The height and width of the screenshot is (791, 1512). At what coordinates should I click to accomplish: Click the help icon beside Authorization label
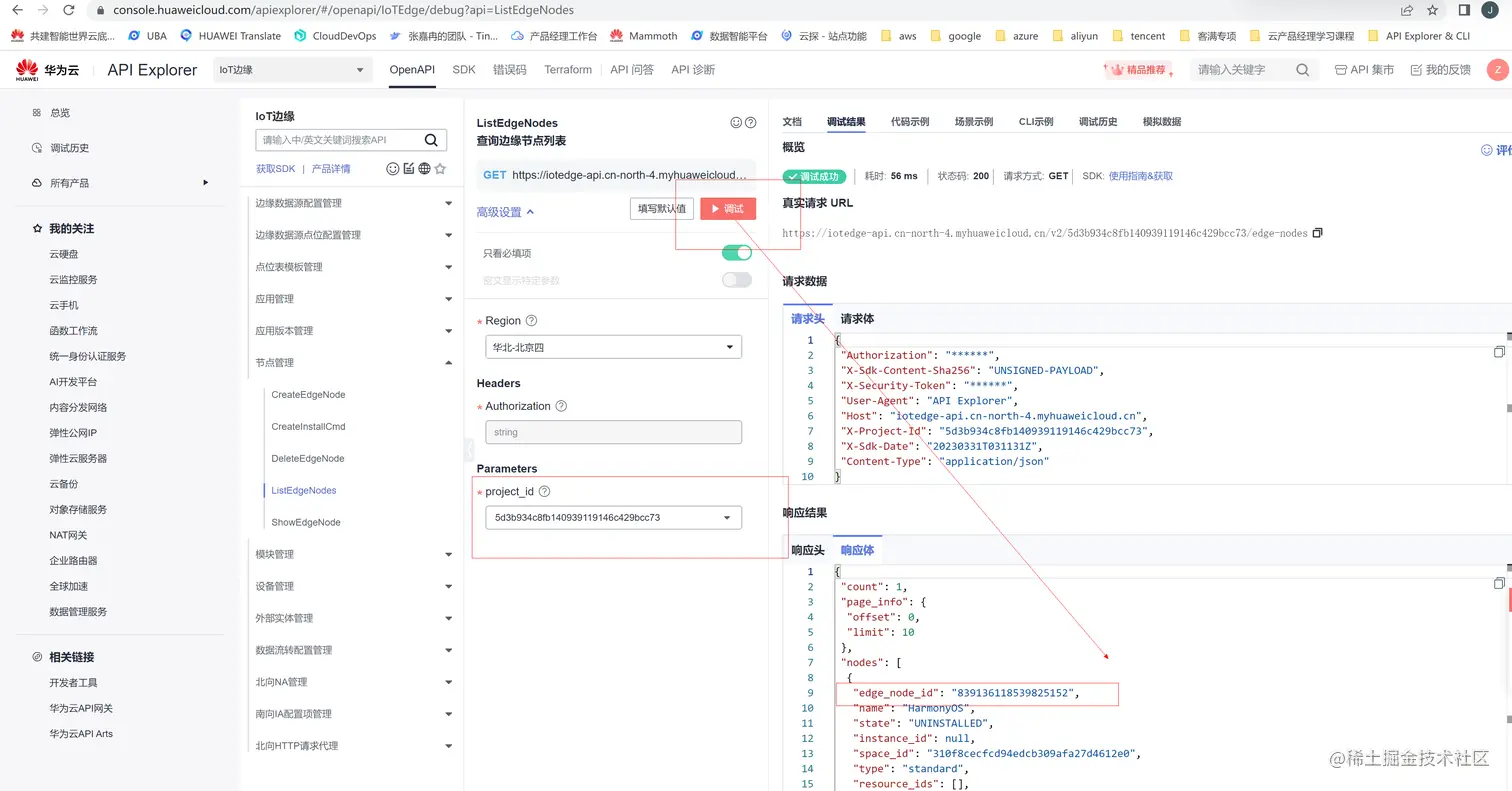click(x=561, y=406)
